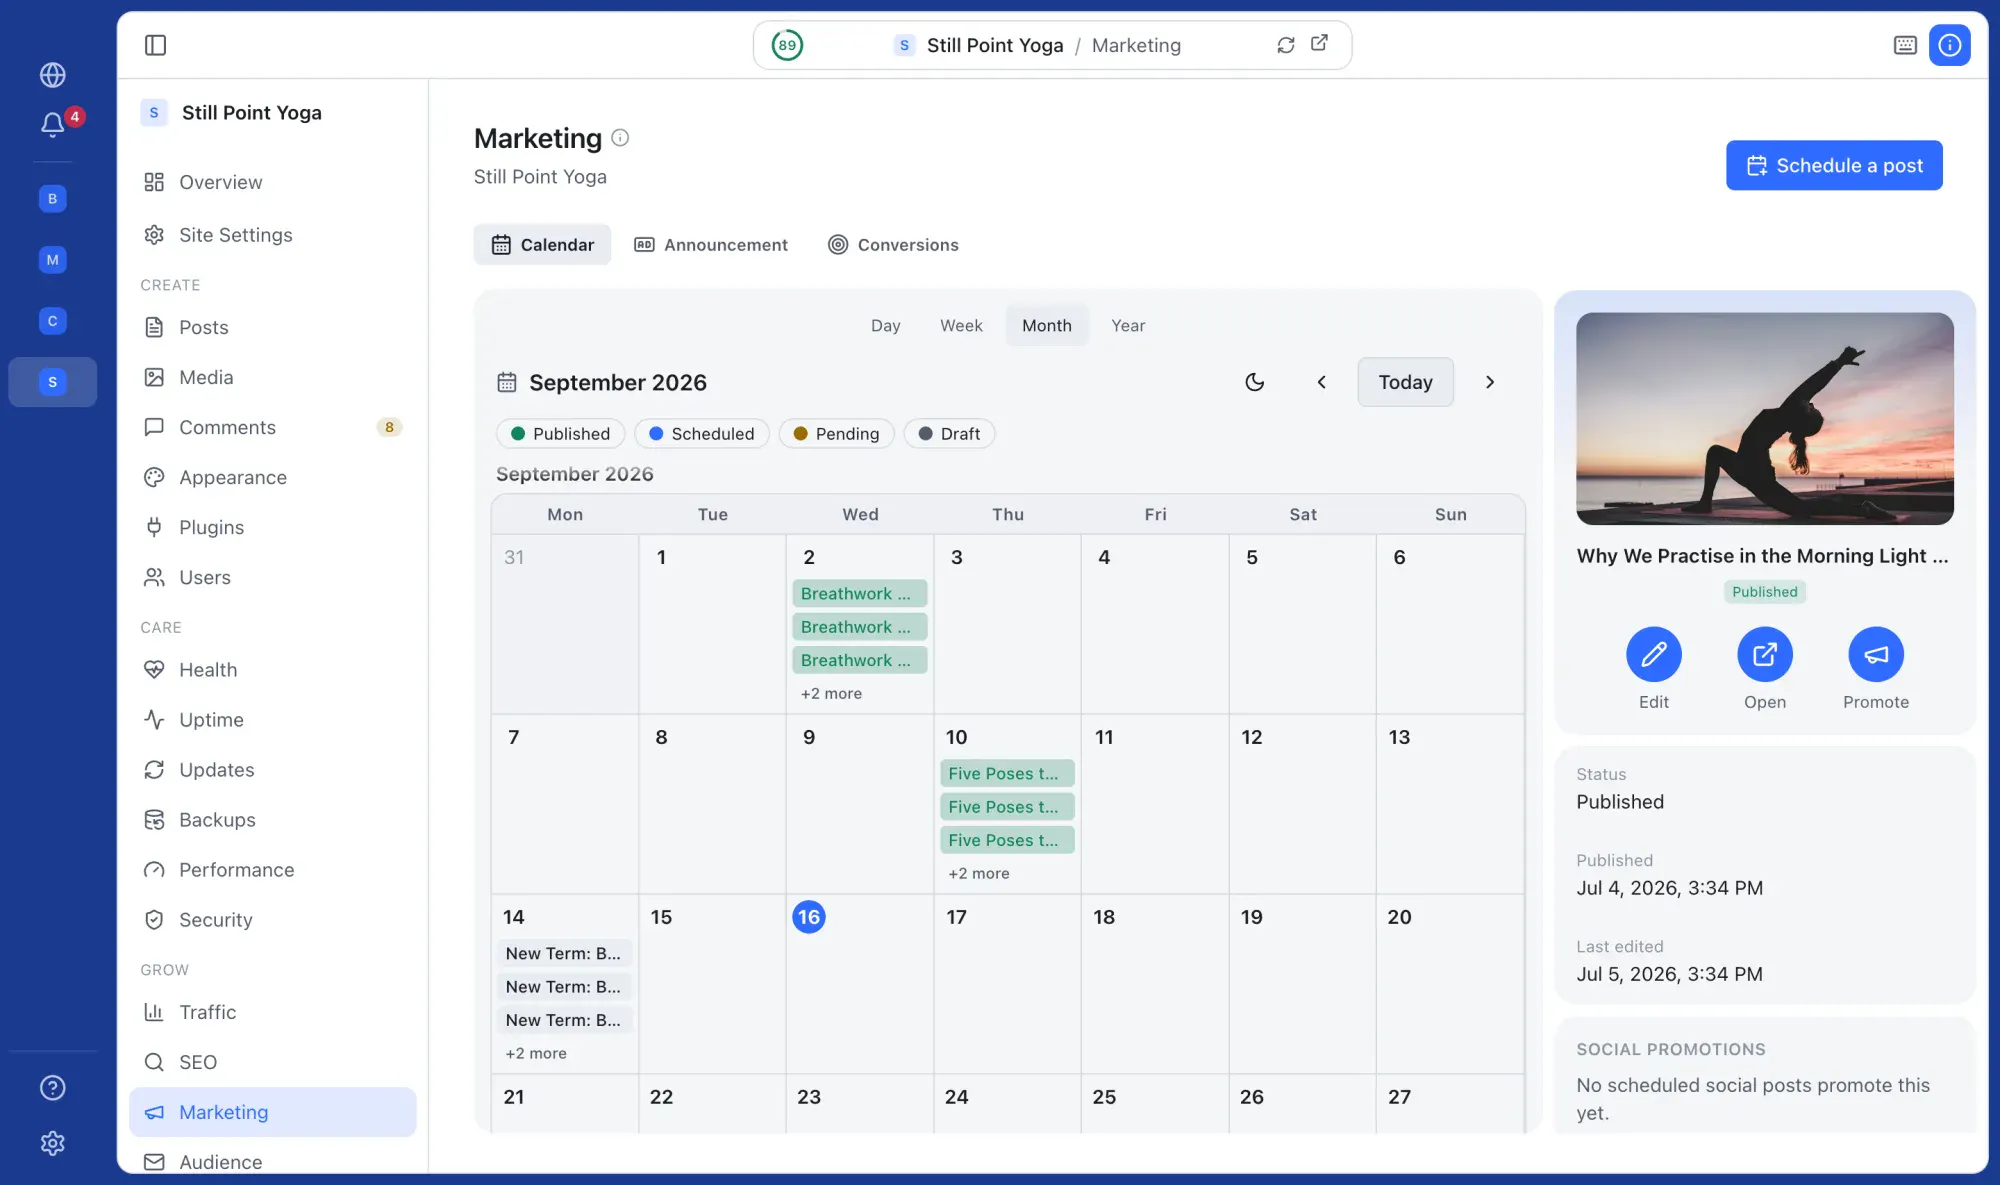
Task: Open help question mark icon
Action: [x=53, y=1088]
